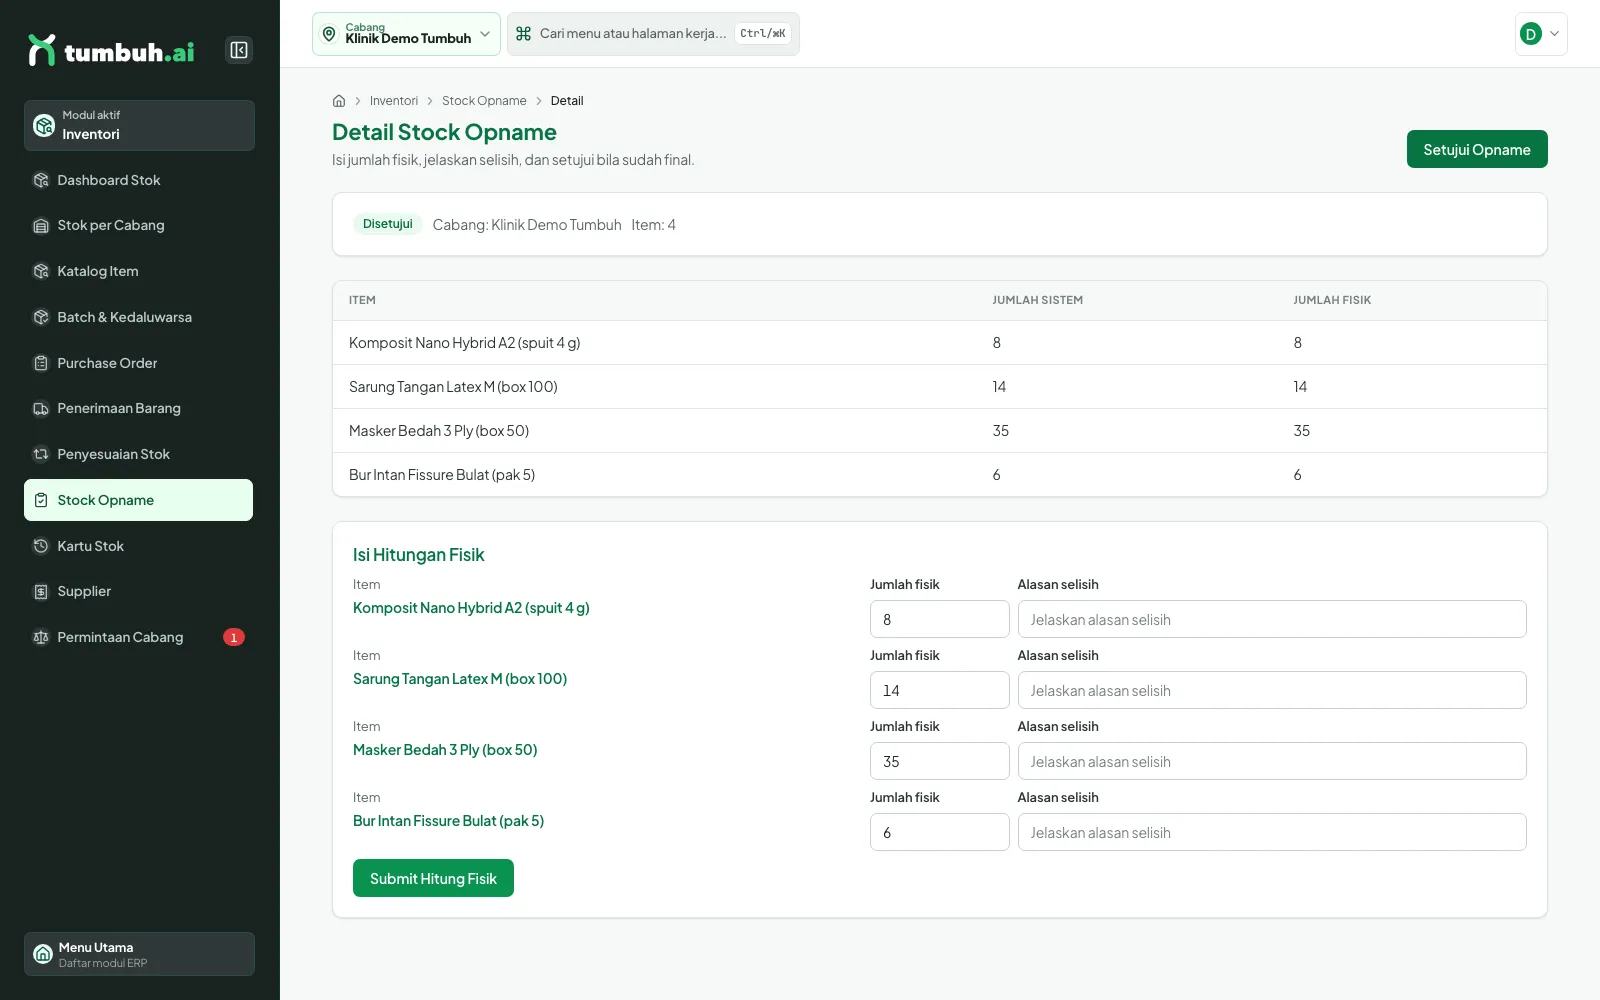The width and height of the screenshot is (1600, 1000).
Task: Click Alasan selisih field for Sarung Tangan
Action: tap(1272, 690)
